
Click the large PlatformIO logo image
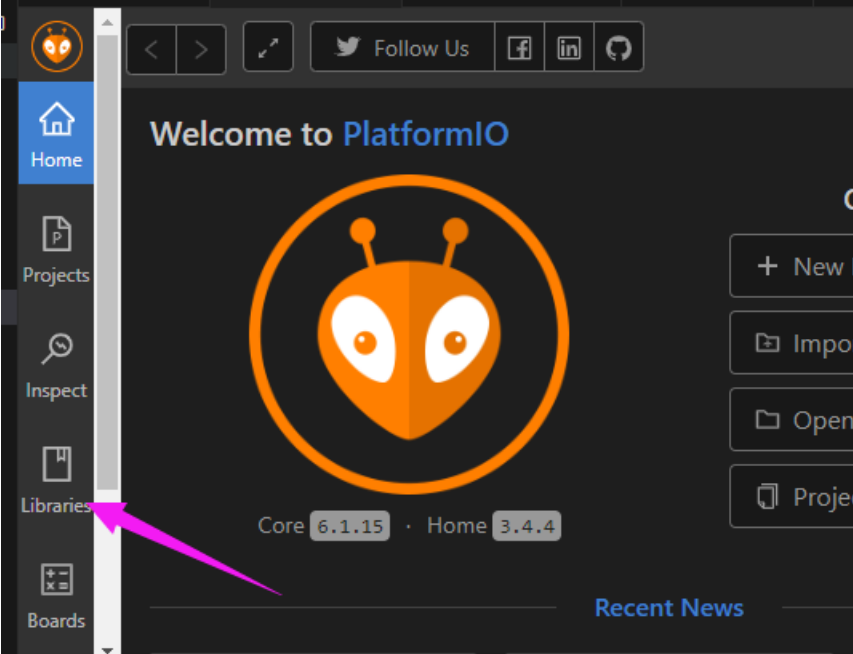(x=409, y=334)
